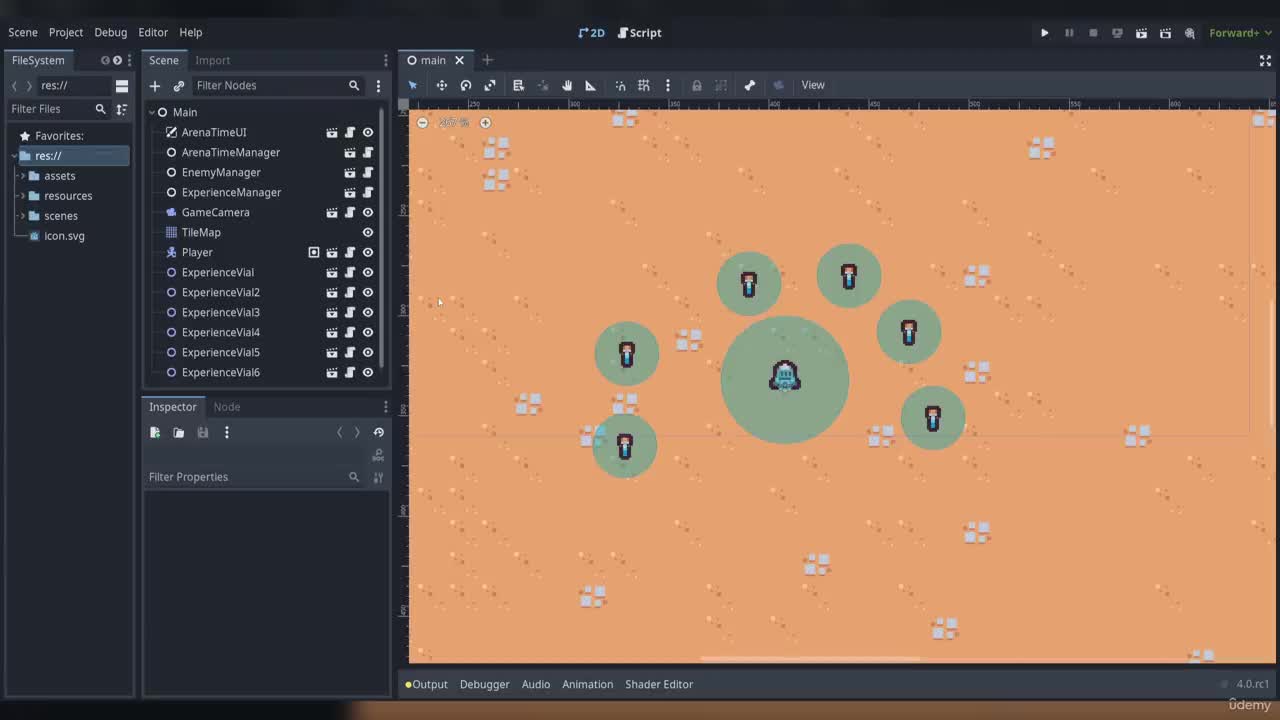Open ArenaTimeManager scene in editor icon
This screenshot has width=1280, height=720.
(x=350, y=152)
